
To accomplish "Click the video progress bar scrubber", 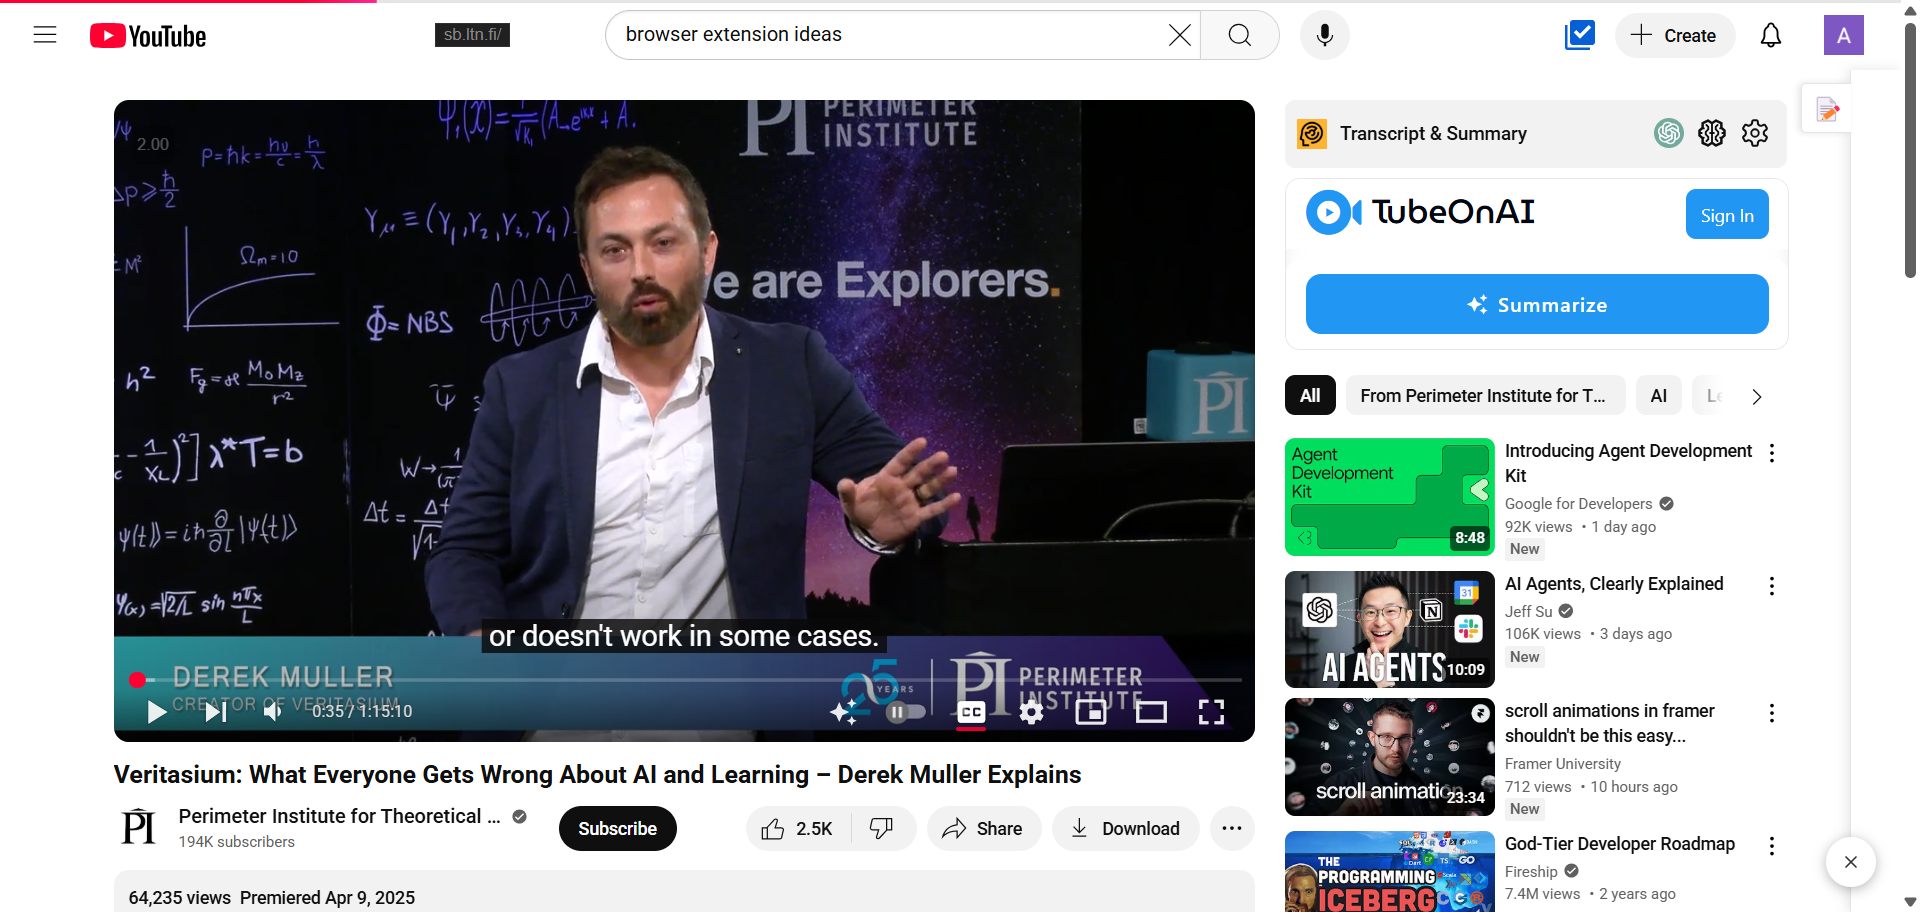I will (138, 680).
